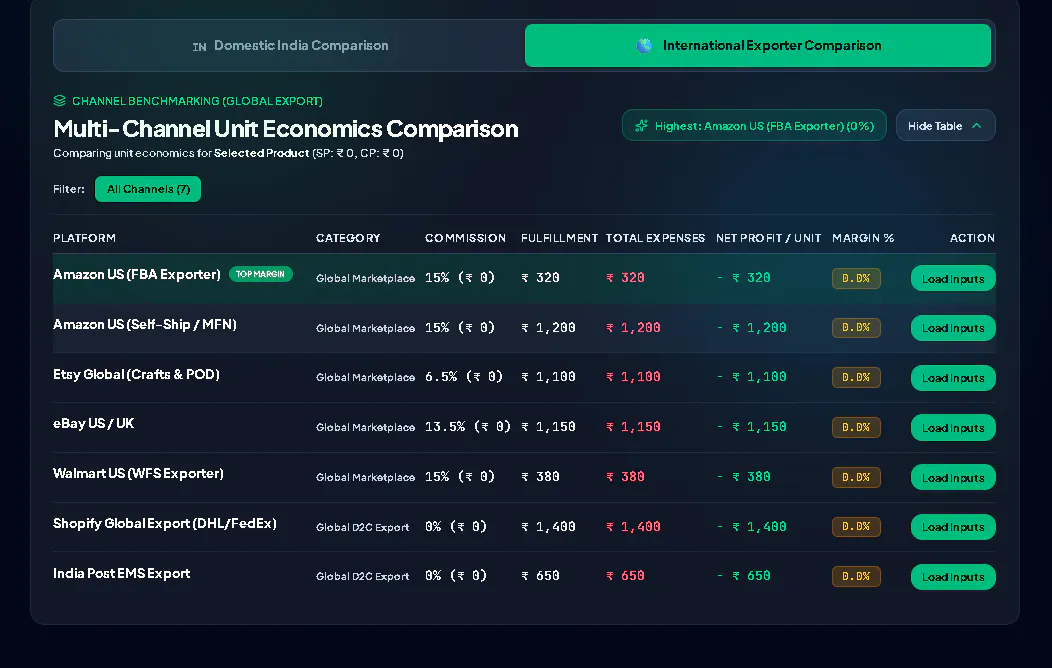Image resolution: width=1052 pixels, height=668 pixels.
Task: Select the Etsy Global (Crafts & POD) platform name
Action: point(136,374)
